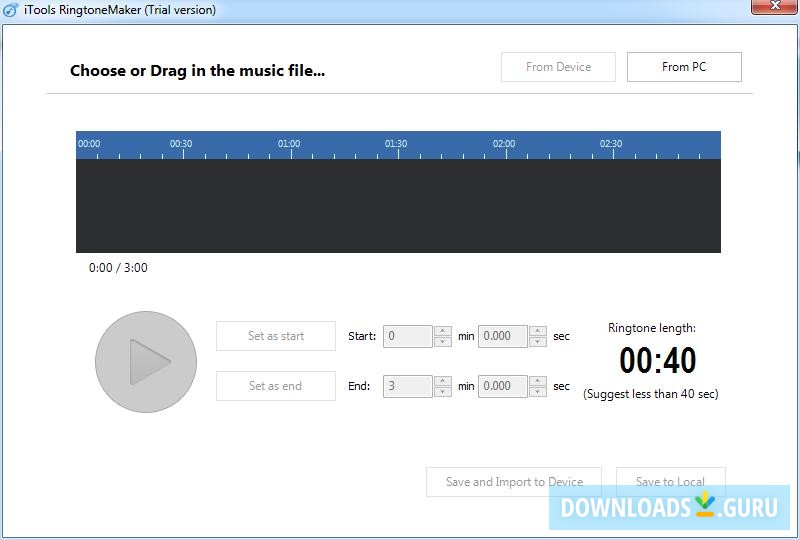Click the 01:30 mark on timeline ruler
This screenshot has width=800, height=540.
(x=396, y=144)
